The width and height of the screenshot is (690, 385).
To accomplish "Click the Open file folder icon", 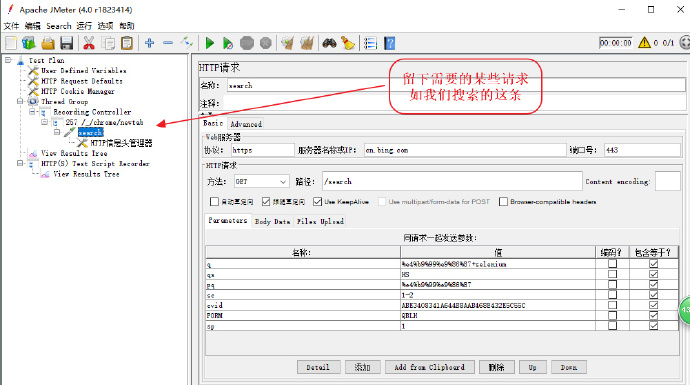I will pyautogui.click(x=48, y=43).
